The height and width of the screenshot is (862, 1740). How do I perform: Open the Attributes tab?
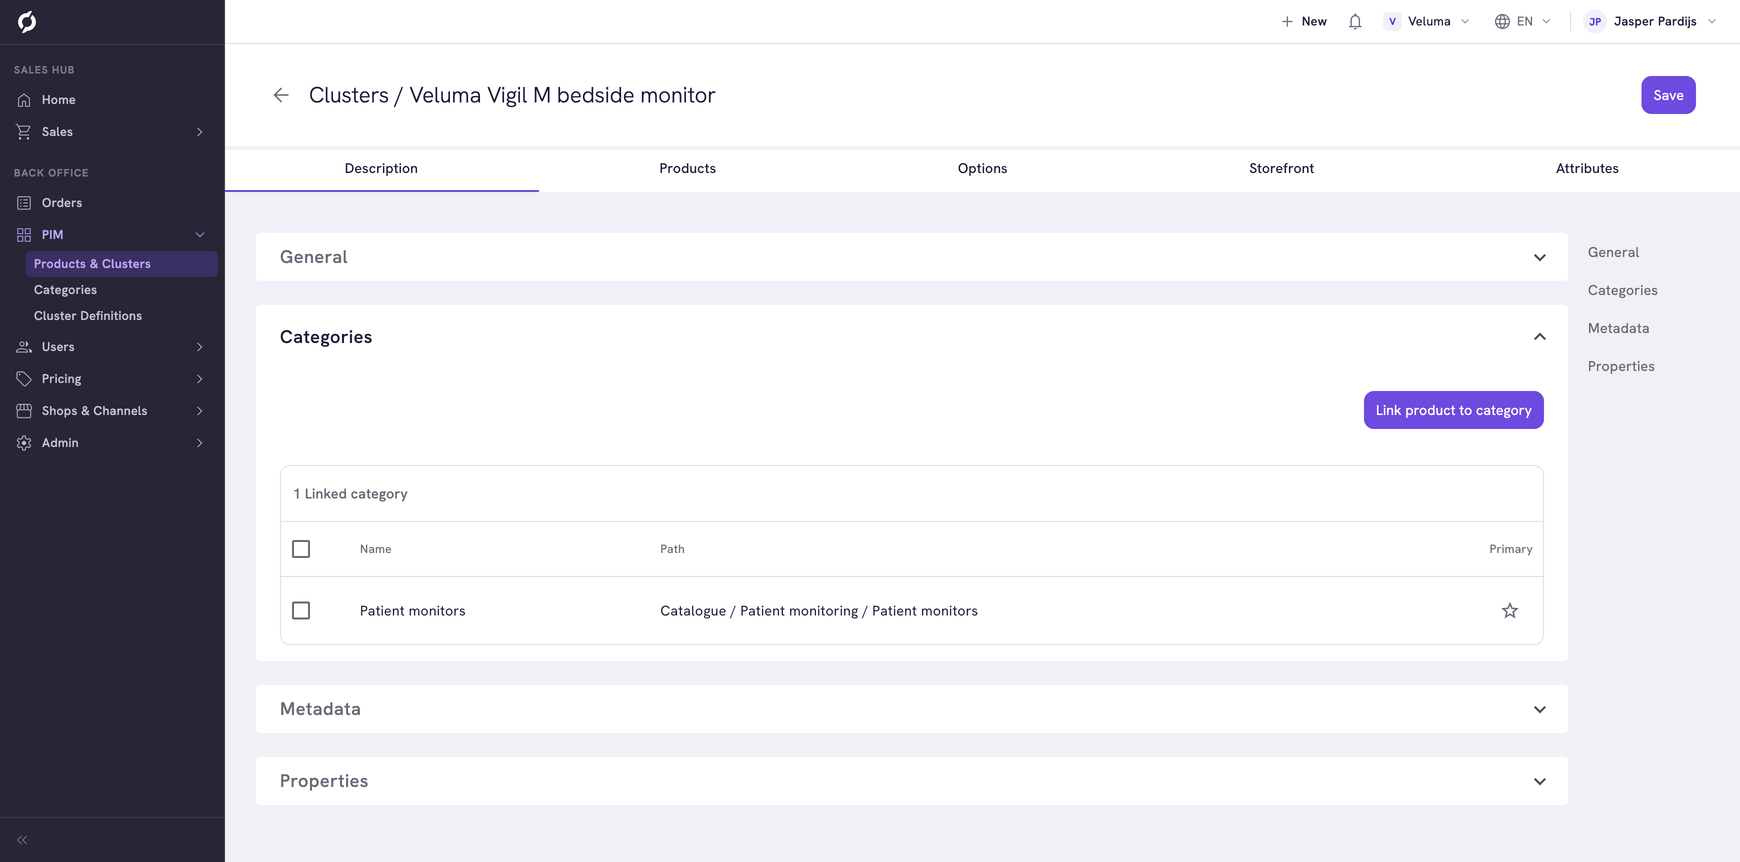coord(1587,169)
